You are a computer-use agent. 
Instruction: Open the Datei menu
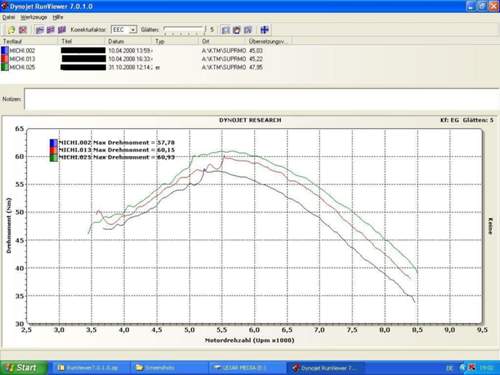8,17
